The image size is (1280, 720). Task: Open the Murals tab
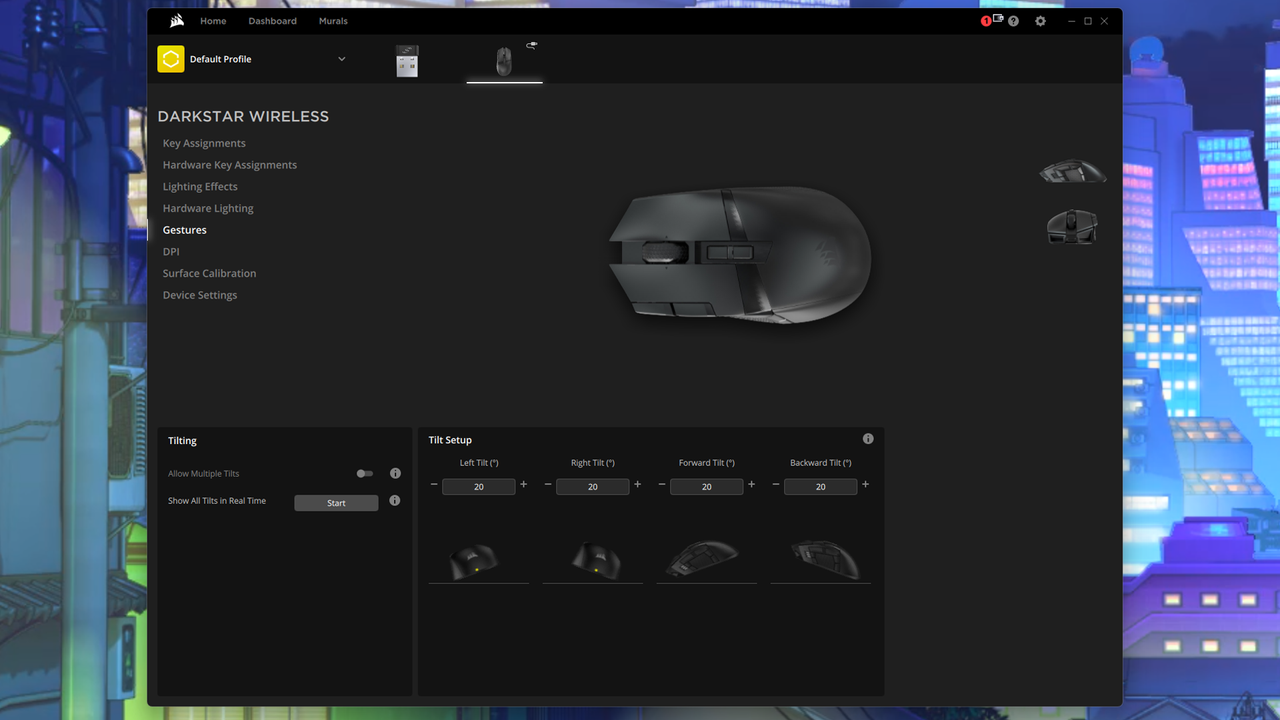(333, 21)
